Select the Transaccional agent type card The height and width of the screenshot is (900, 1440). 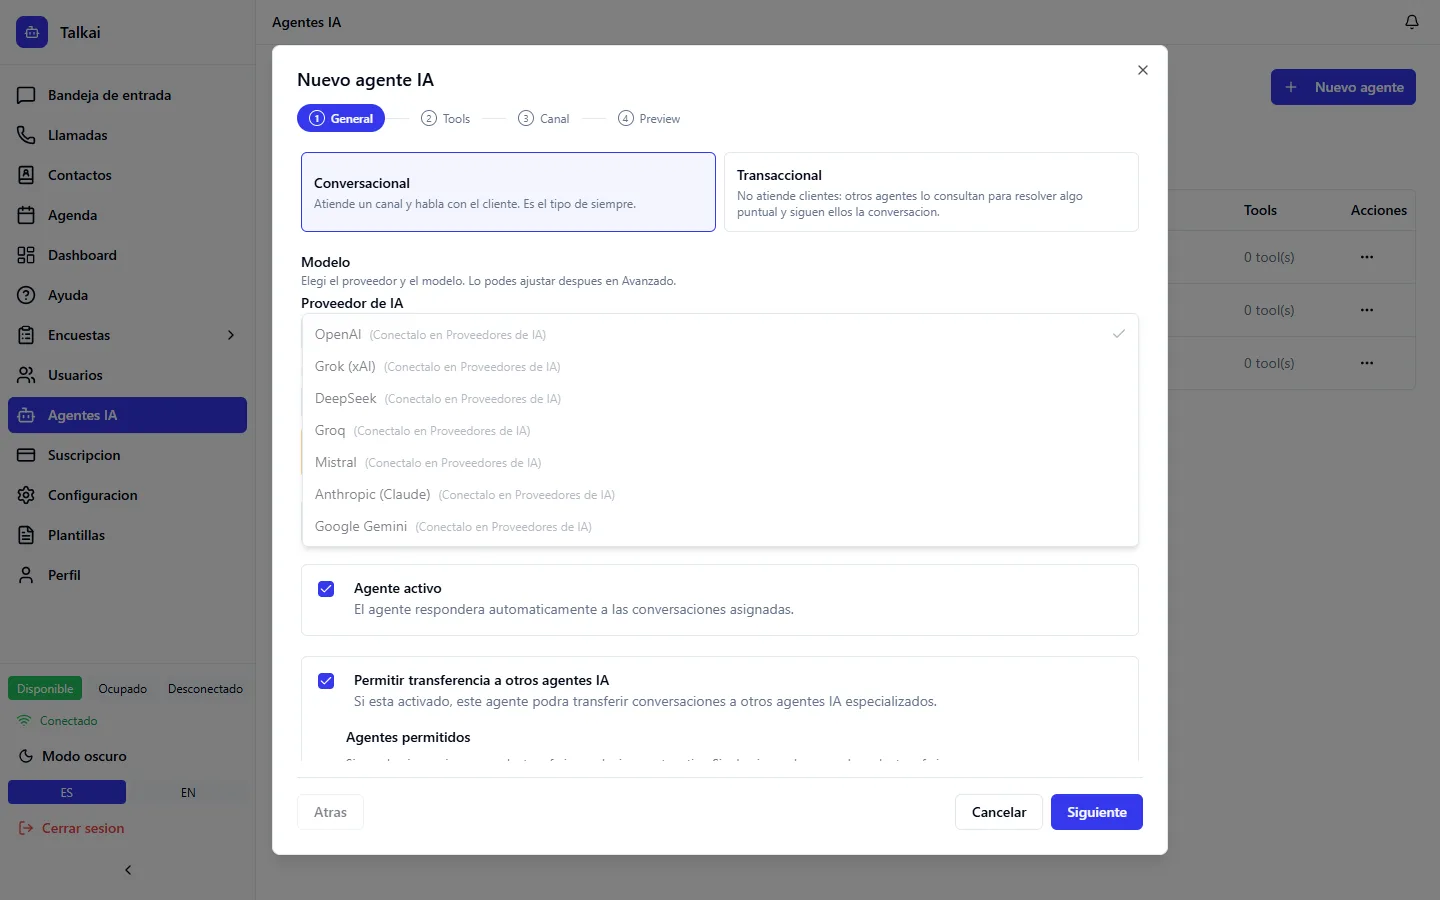pos(931,192)
